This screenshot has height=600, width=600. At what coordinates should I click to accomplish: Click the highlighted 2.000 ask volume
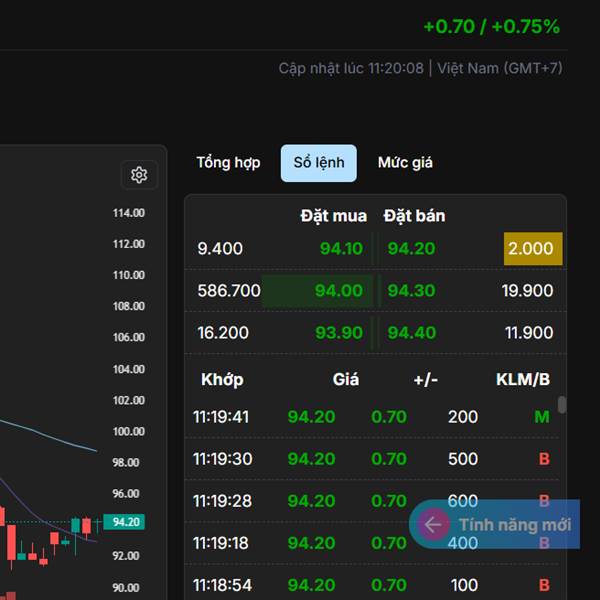pos(533,249)
